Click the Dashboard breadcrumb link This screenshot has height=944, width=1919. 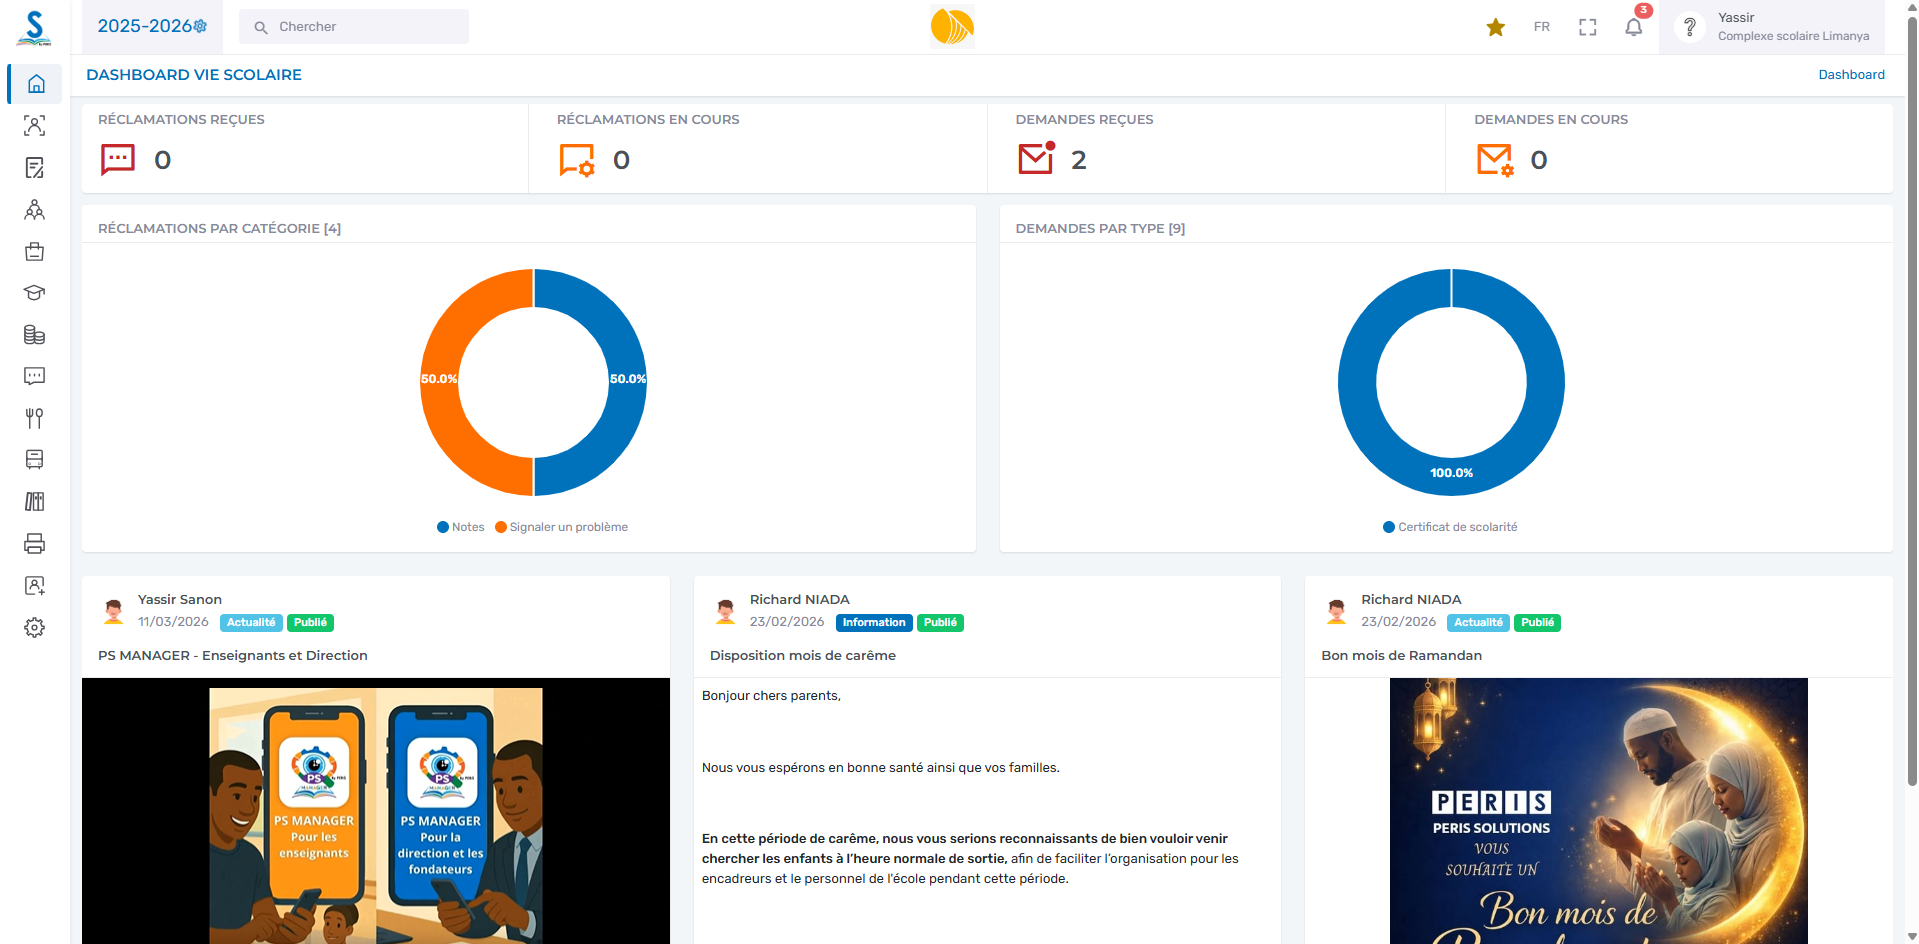pyautogui.click(x=1851, y=74)
